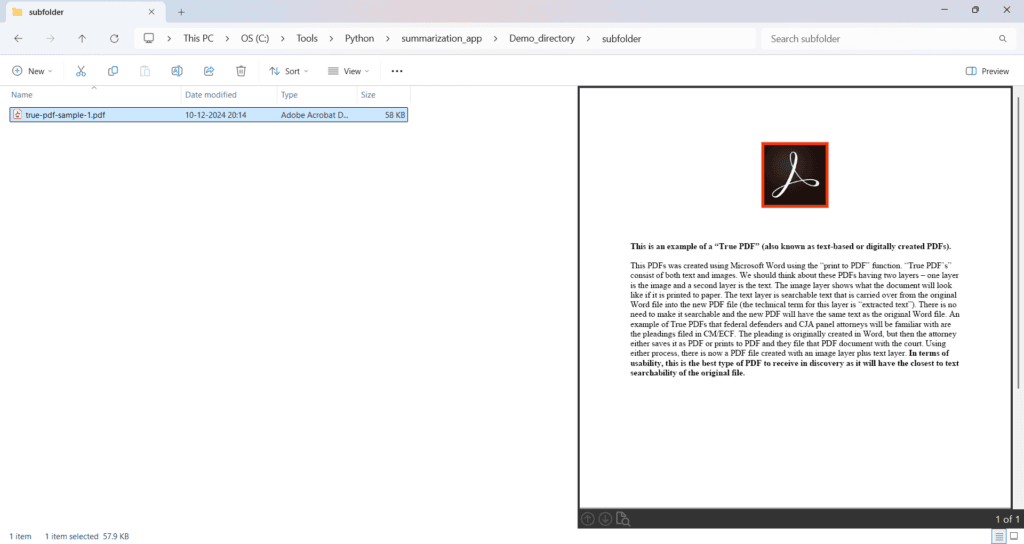Click the subfolder breadcrumb
The image size is (1024, 544).
coord(621,39)
